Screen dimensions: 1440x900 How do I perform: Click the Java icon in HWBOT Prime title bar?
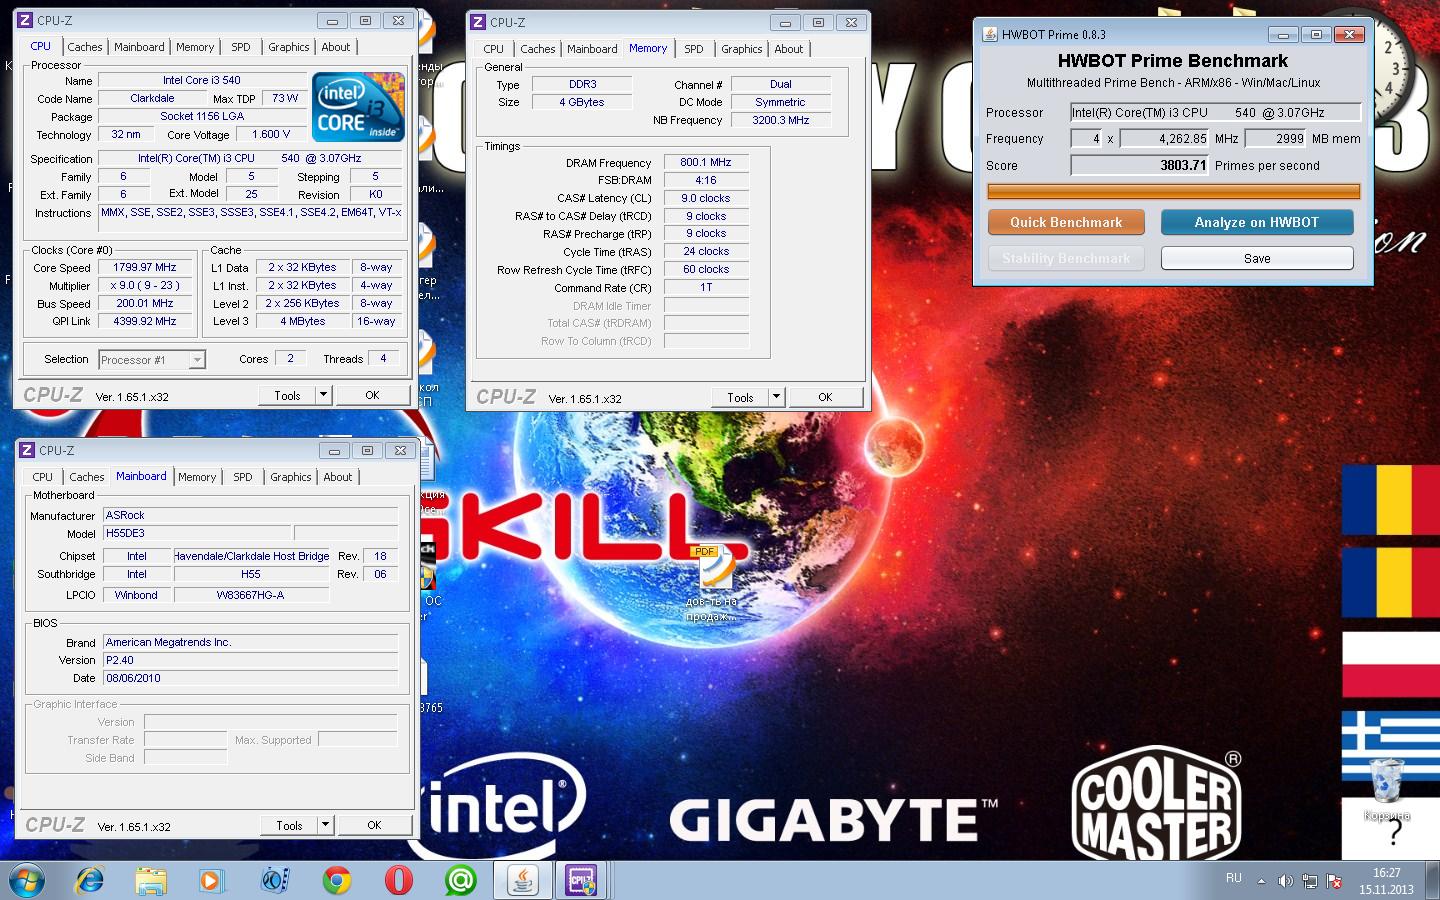point(990,34)
